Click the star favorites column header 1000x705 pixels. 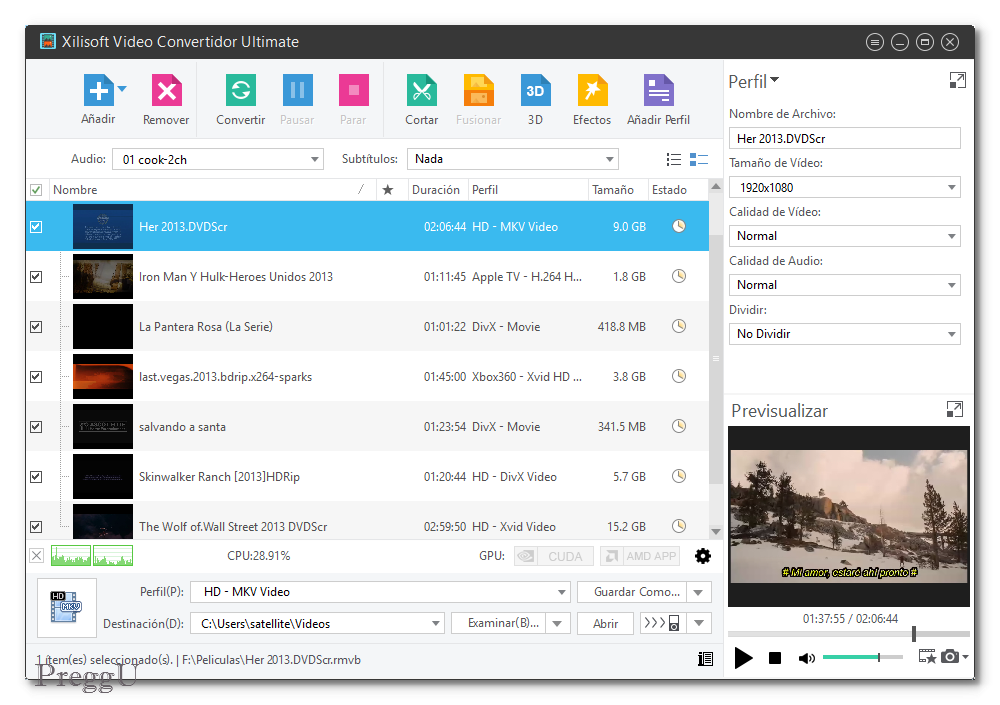pyautogui.click(x=388, y=190)
